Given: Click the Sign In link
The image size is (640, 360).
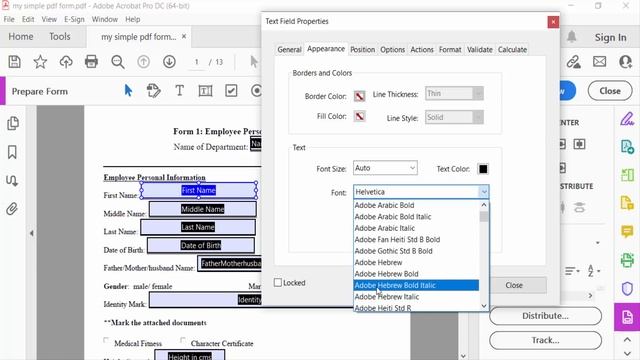Looking at the screenshot, I should (610, 37).
